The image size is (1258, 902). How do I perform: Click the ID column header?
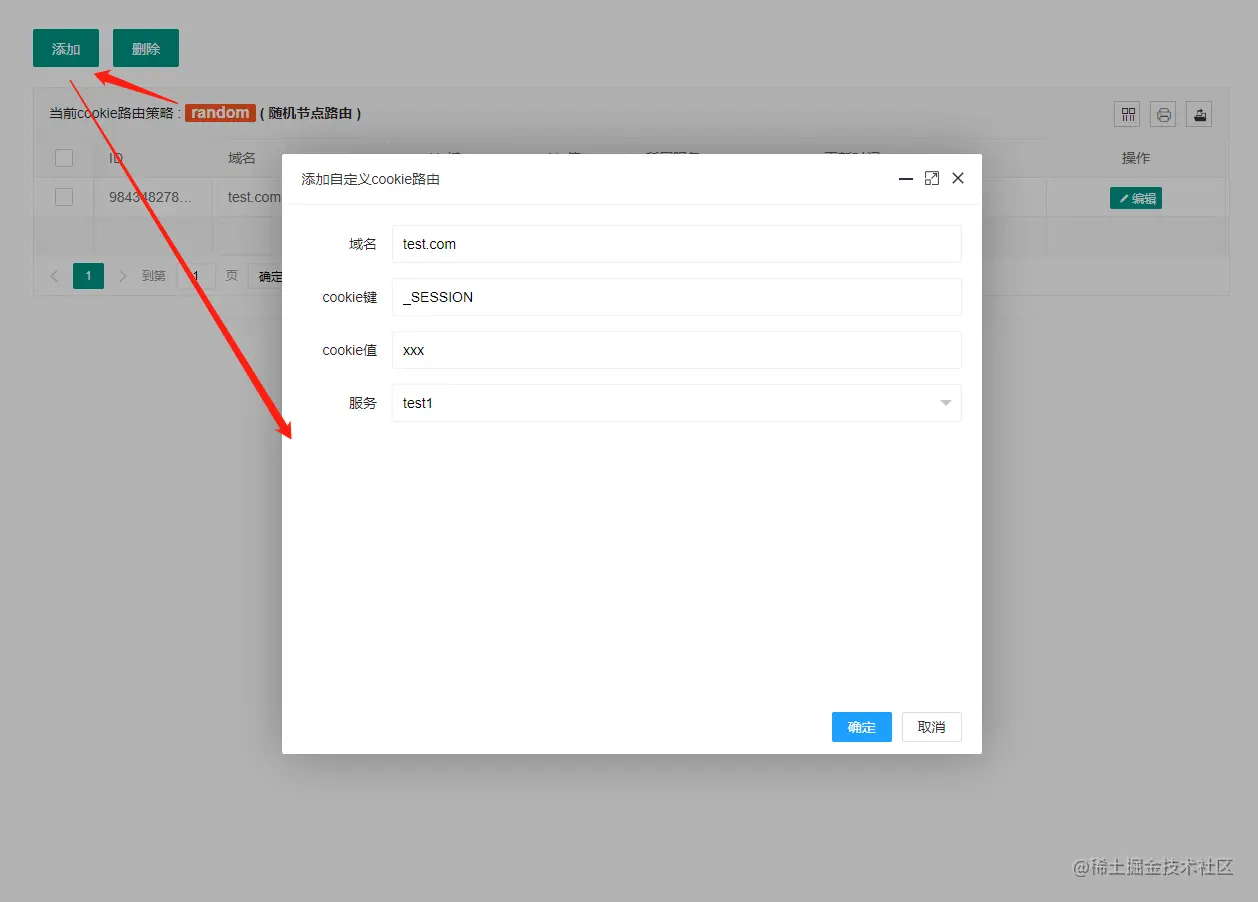[116, 158]
